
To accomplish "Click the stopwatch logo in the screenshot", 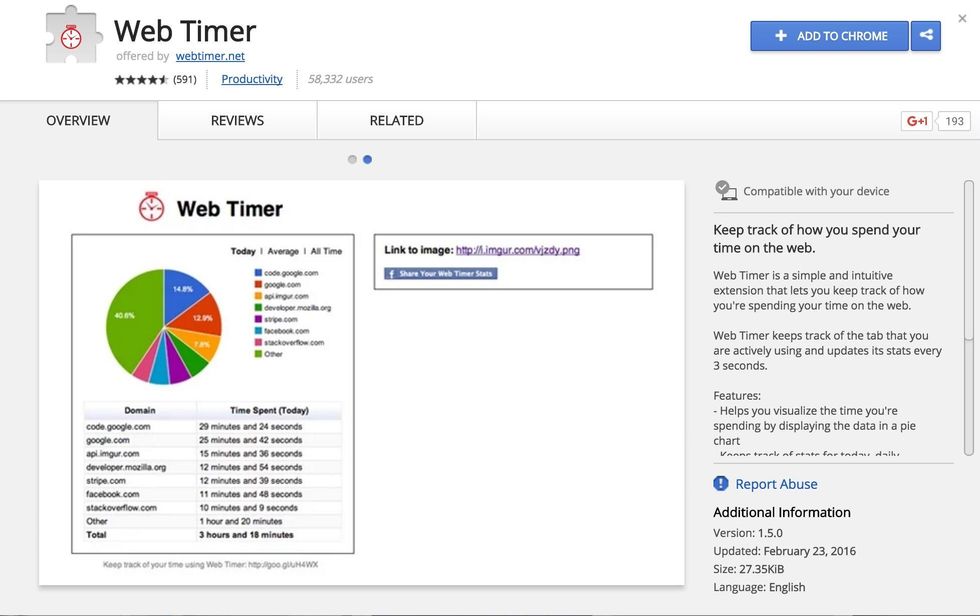I will click(x=151, y=208).
